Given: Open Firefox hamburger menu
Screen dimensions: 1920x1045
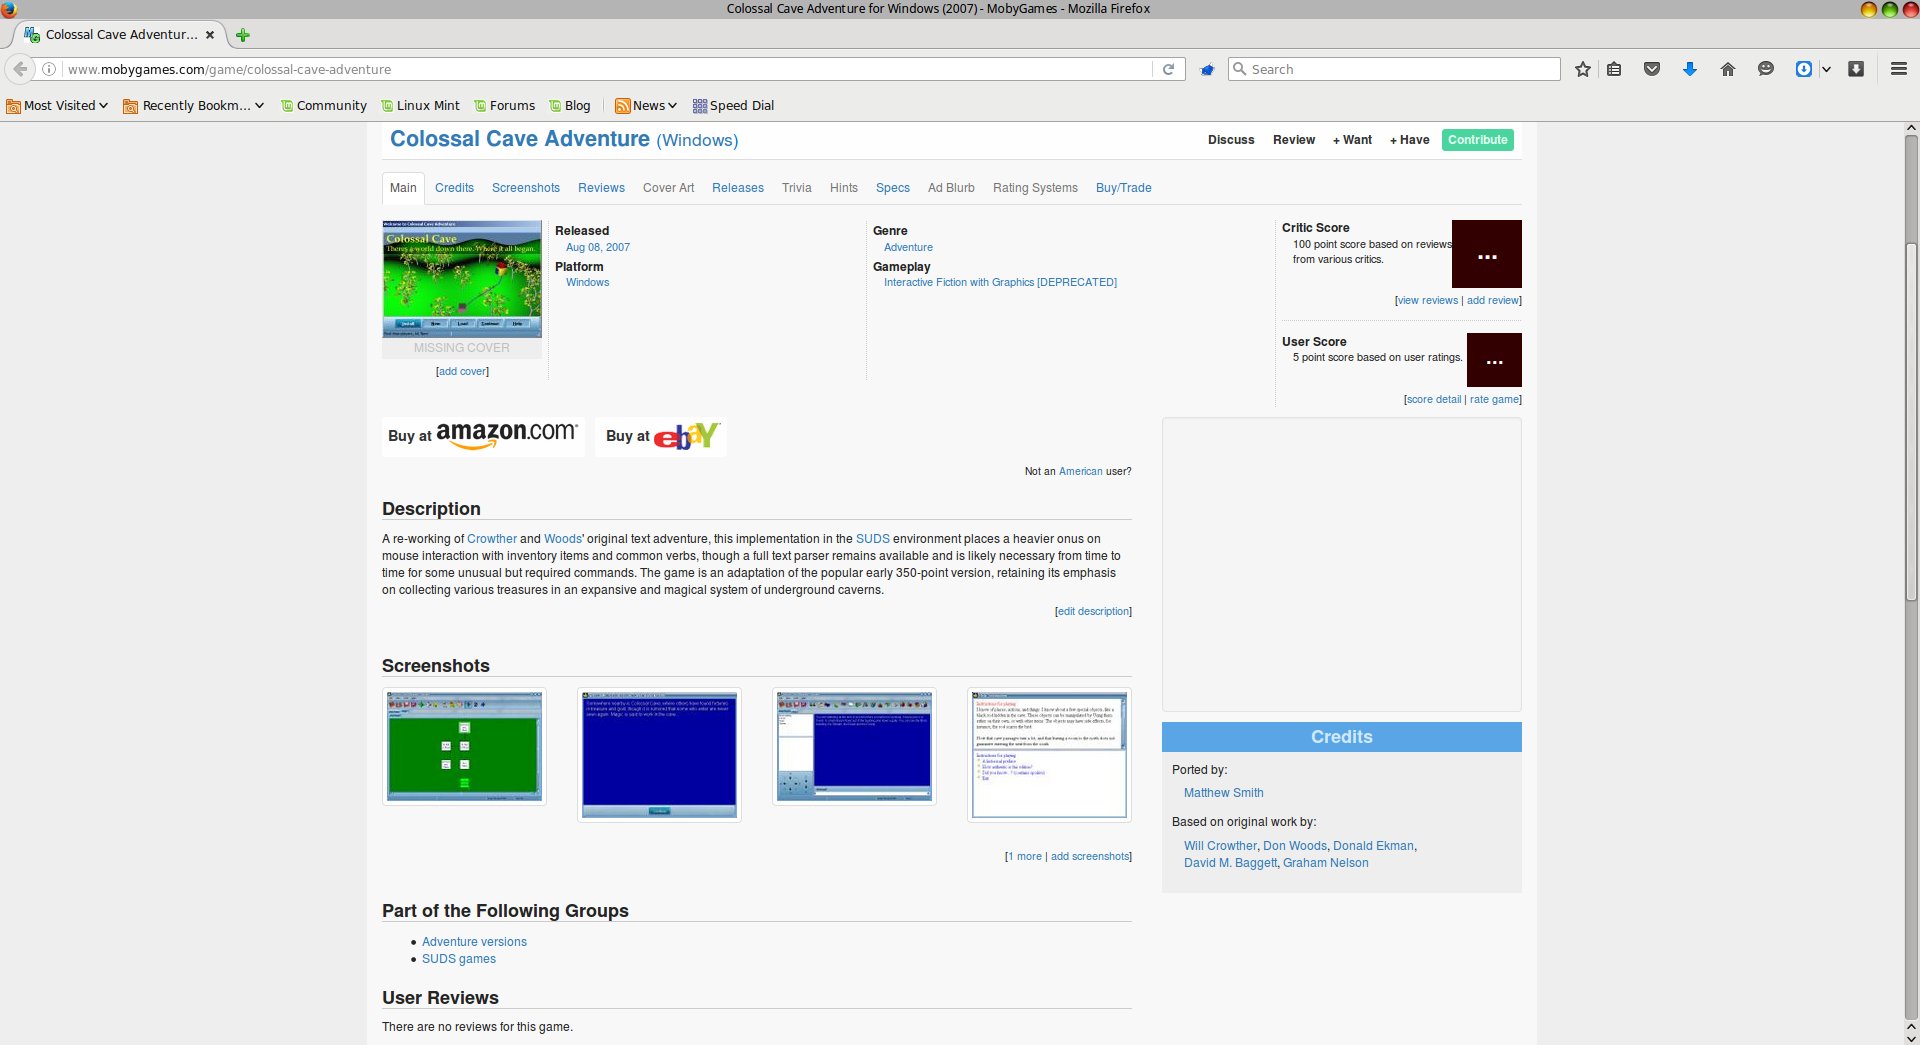Looking at the screenshot, I should [1898, 69].
